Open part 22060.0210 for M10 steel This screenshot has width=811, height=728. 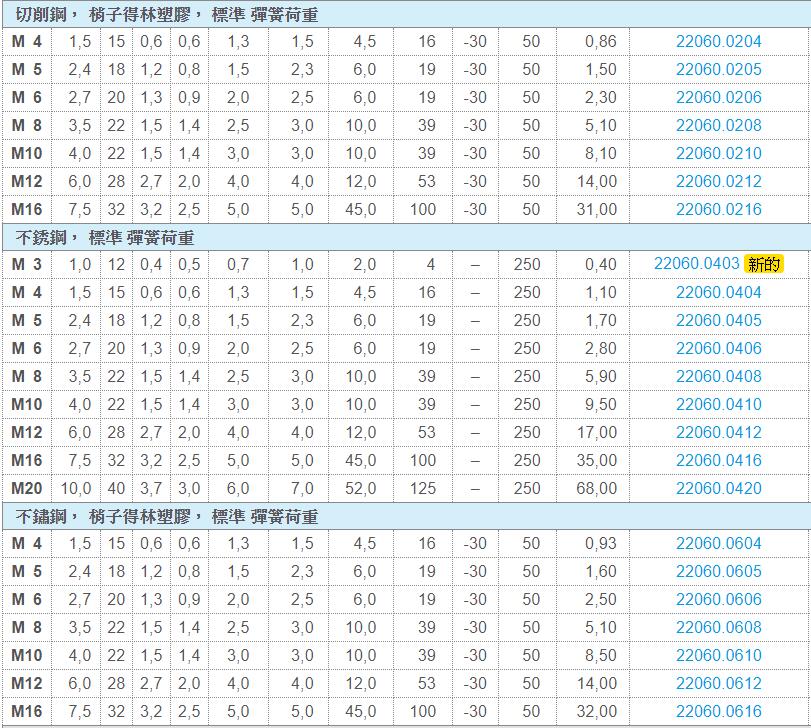[718, 154]
